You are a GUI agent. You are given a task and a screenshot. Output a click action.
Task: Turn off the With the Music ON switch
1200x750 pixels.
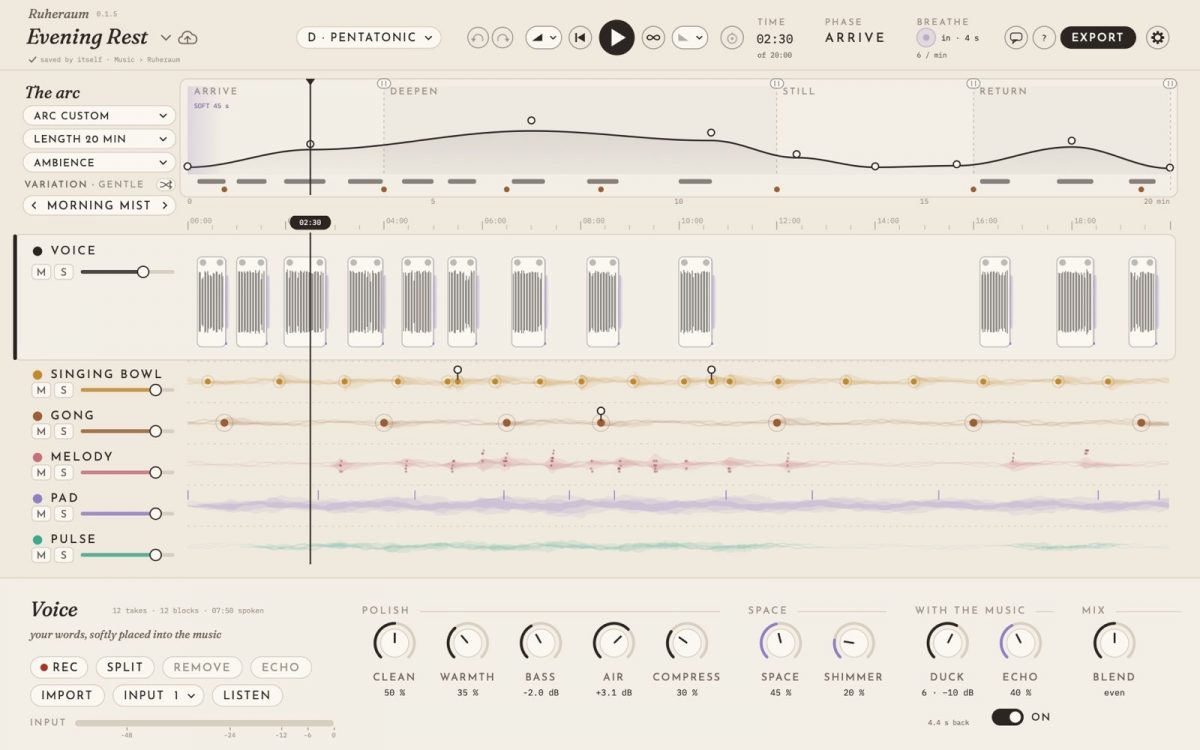pos(1007,717)
